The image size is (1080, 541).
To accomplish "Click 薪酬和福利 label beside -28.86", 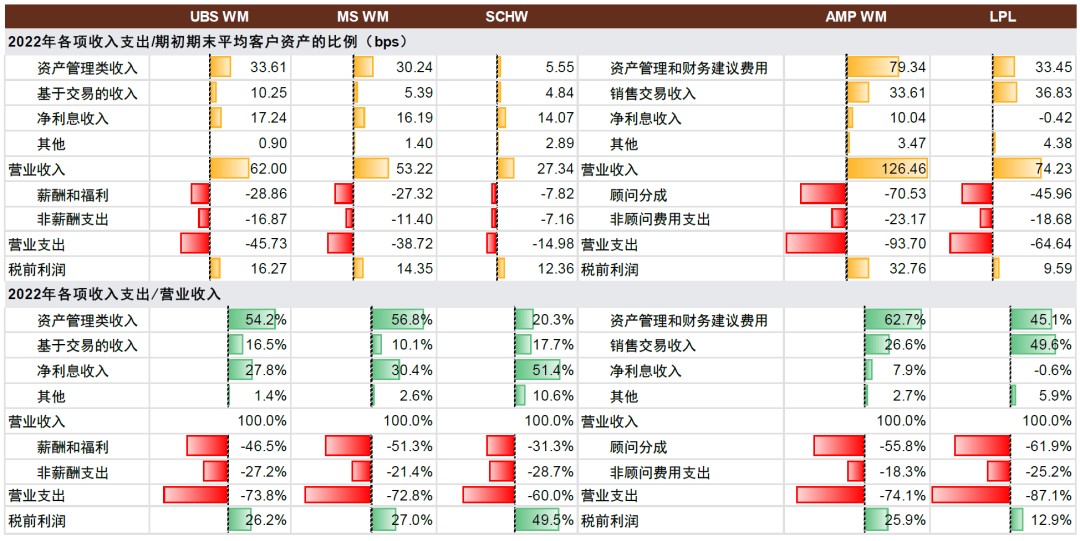I will pos(73,194).
